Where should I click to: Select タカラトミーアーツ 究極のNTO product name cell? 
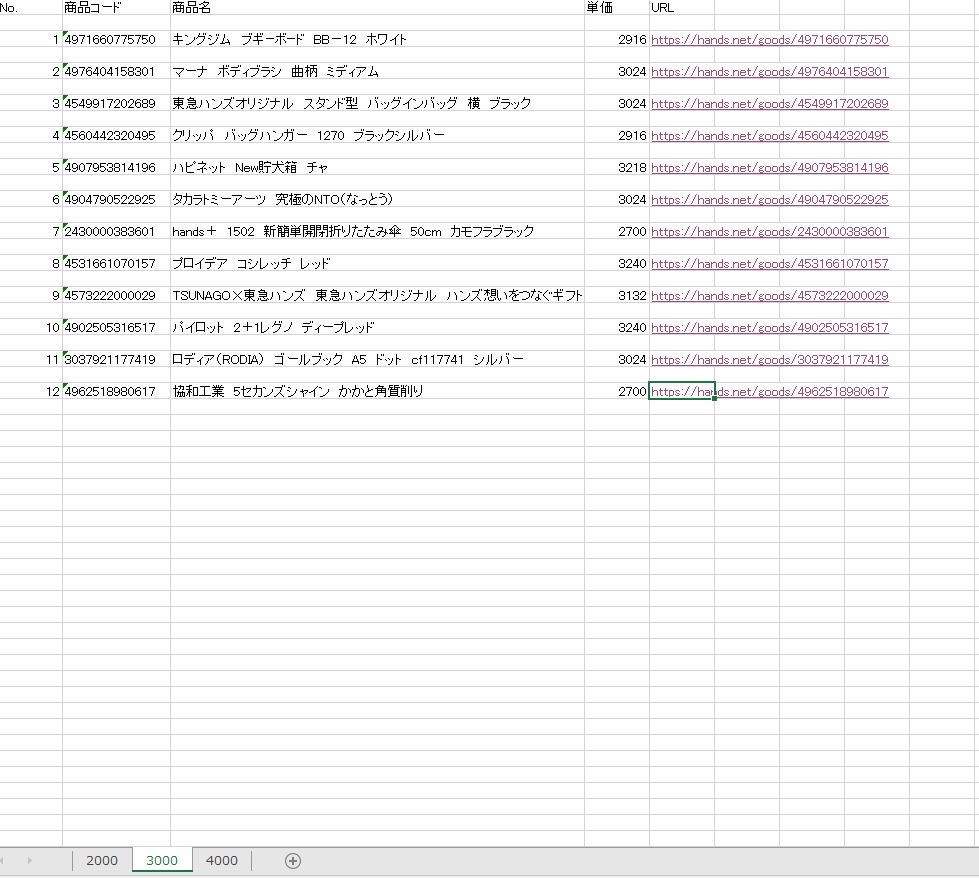(x=377, y=199)
